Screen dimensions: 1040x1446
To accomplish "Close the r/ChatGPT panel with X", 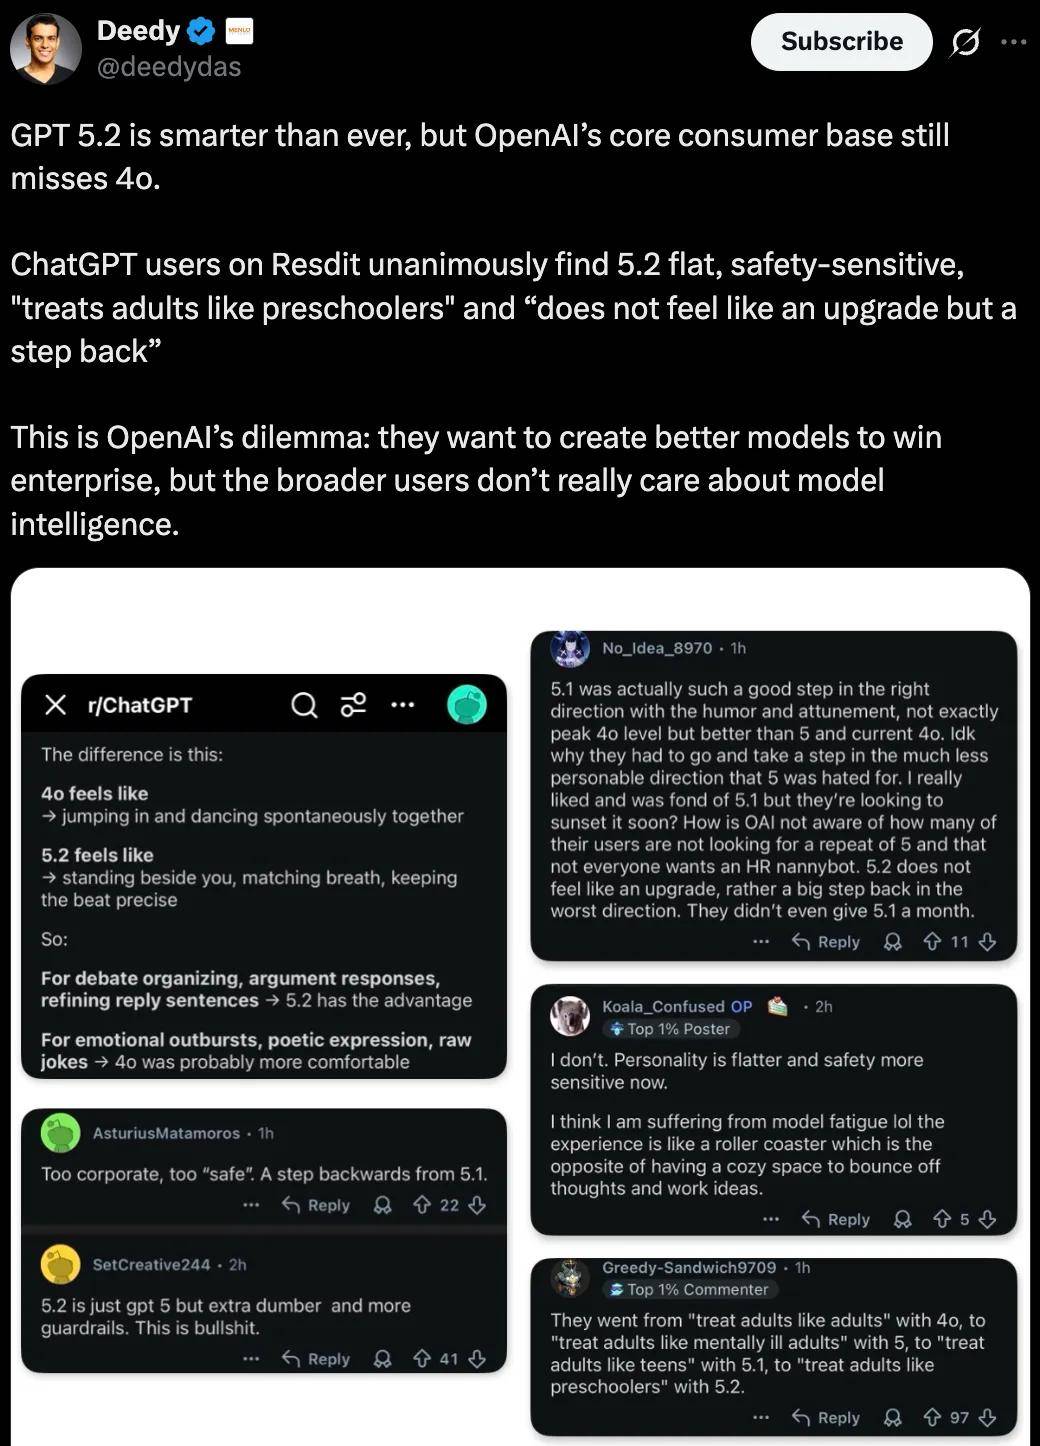I will (x=56, y=705).
